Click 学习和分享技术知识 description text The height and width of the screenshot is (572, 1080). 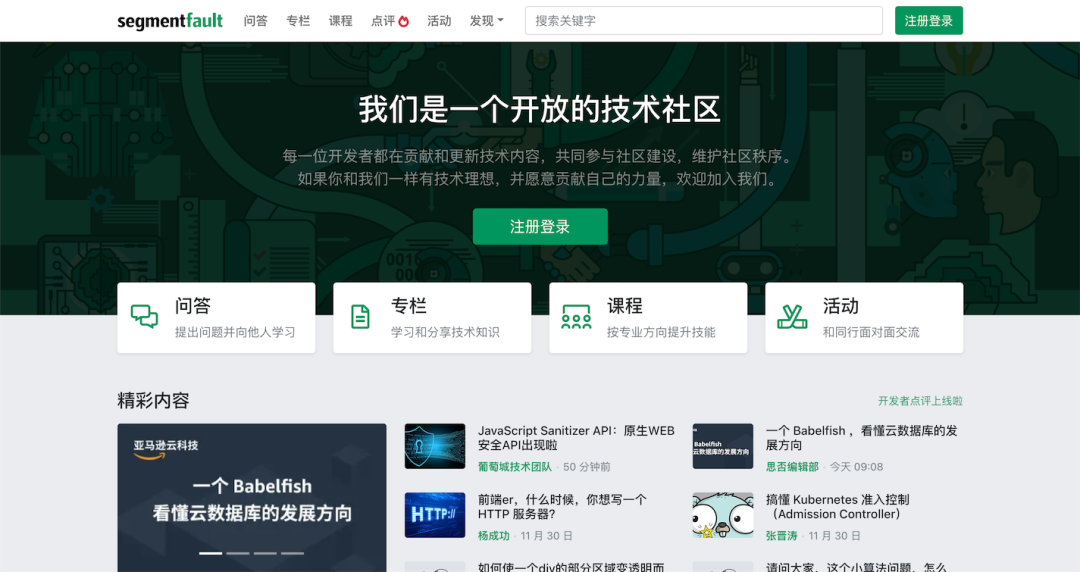pos(445,332)
